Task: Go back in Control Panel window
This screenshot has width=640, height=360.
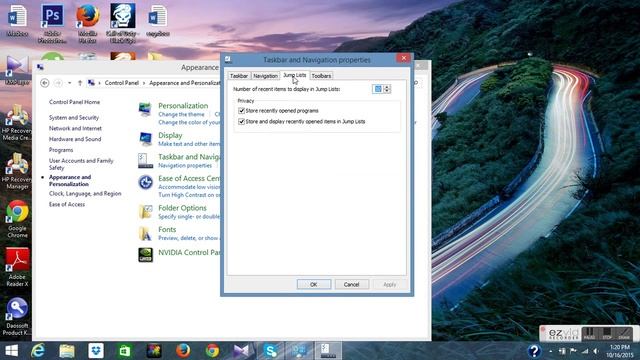Action: click(45, 83)
